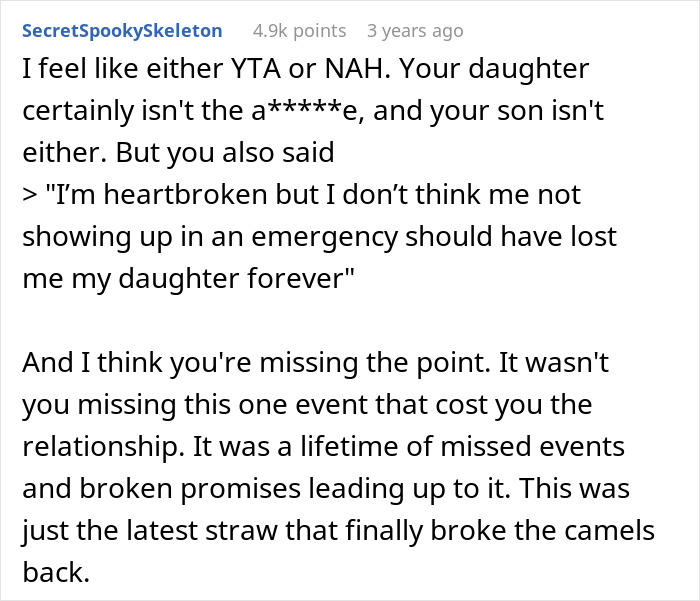
Task: Open the SecretSpookySkeleton user profile link
Action: (x=122, y=31)
